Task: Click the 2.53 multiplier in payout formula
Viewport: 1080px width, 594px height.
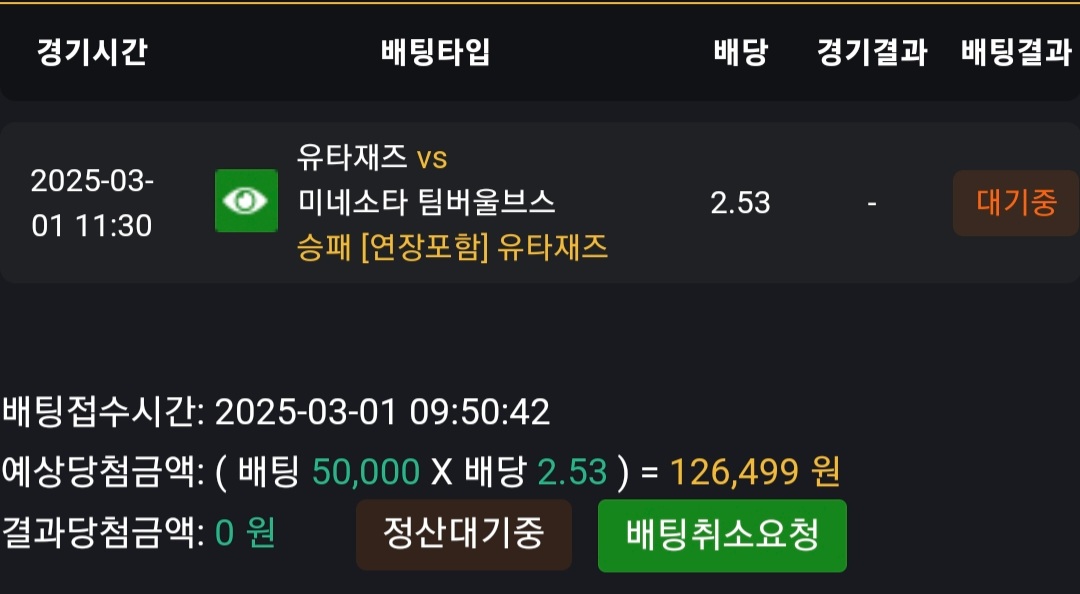Action: (572, 471)
